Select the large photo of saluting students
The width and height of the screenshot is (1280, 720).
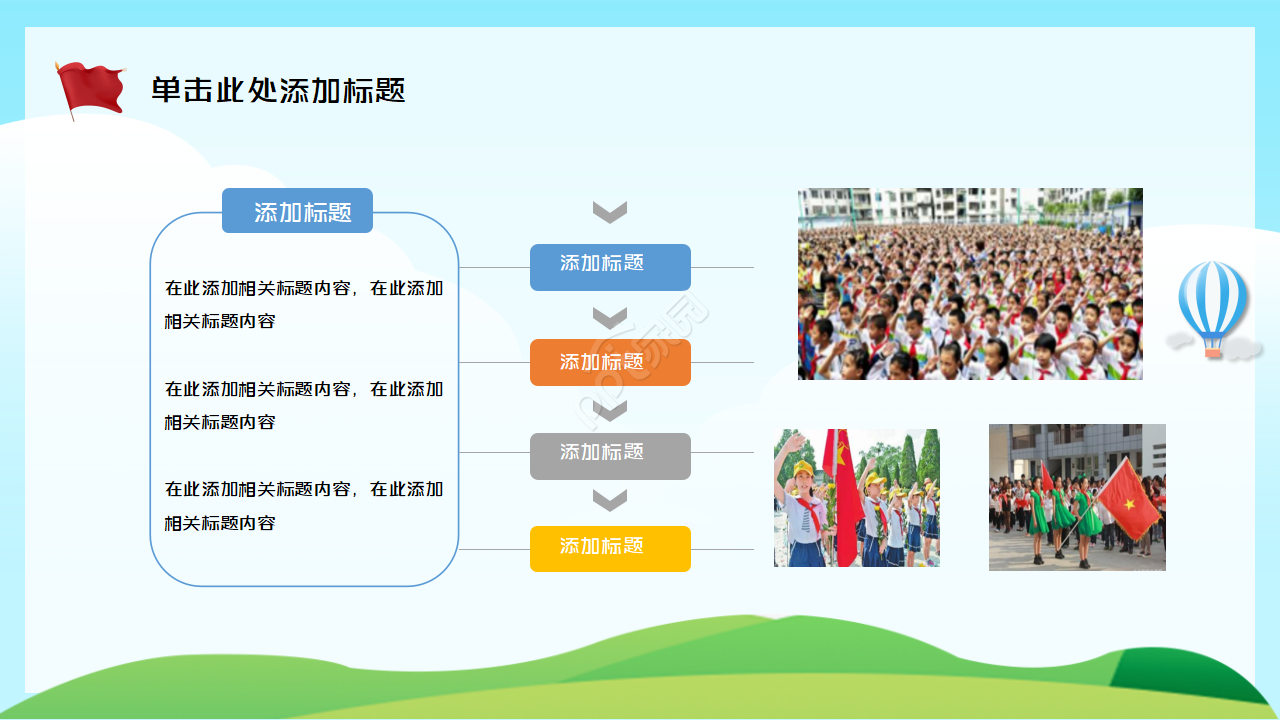(970, 284)
